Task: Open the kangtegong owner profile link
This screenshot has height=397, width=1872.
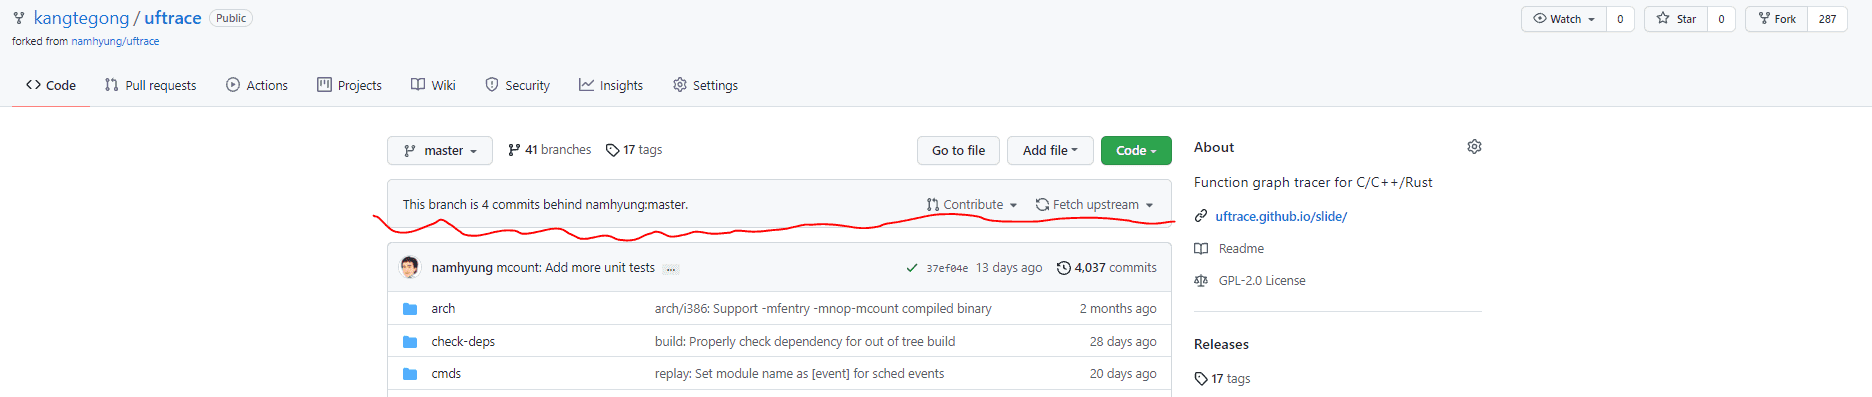Action: click(81, 18)
